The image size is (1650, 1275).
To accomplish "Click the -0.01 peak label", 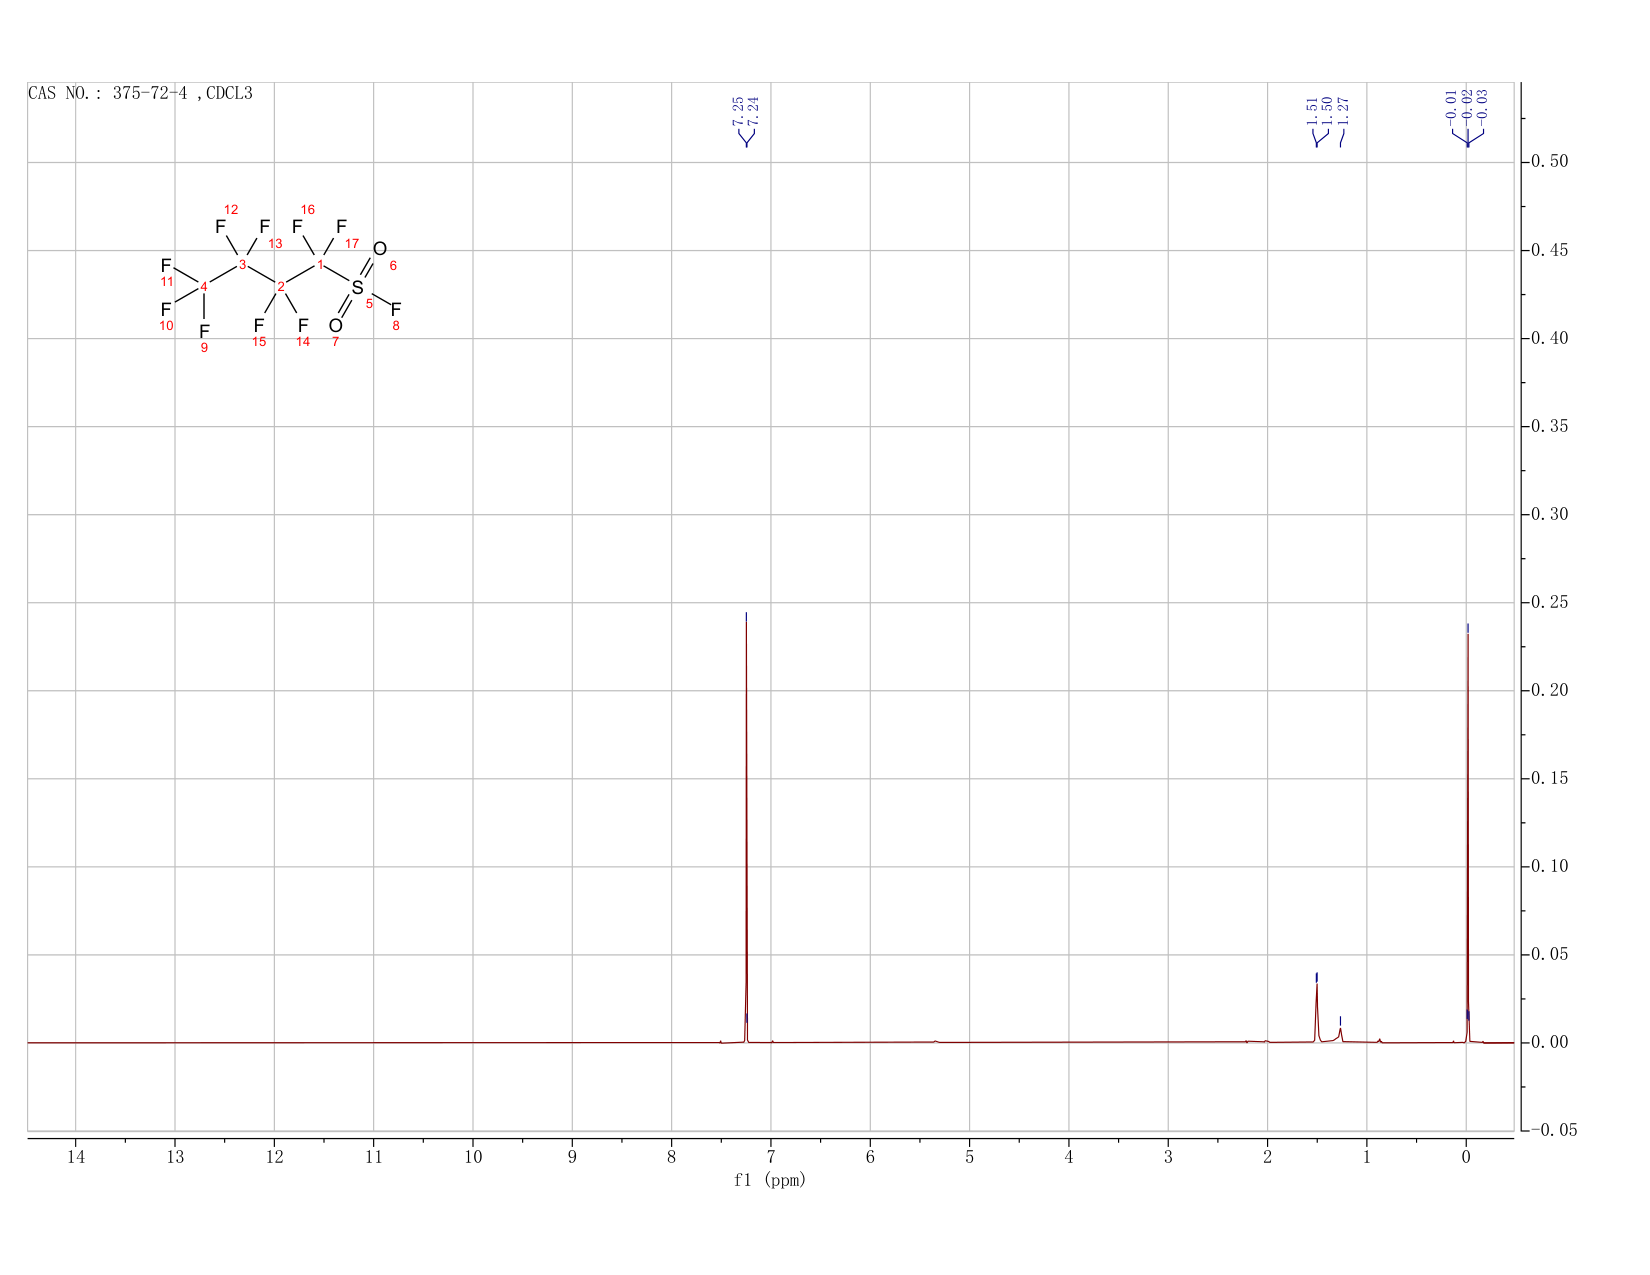I will click(x=1451, y=107).
